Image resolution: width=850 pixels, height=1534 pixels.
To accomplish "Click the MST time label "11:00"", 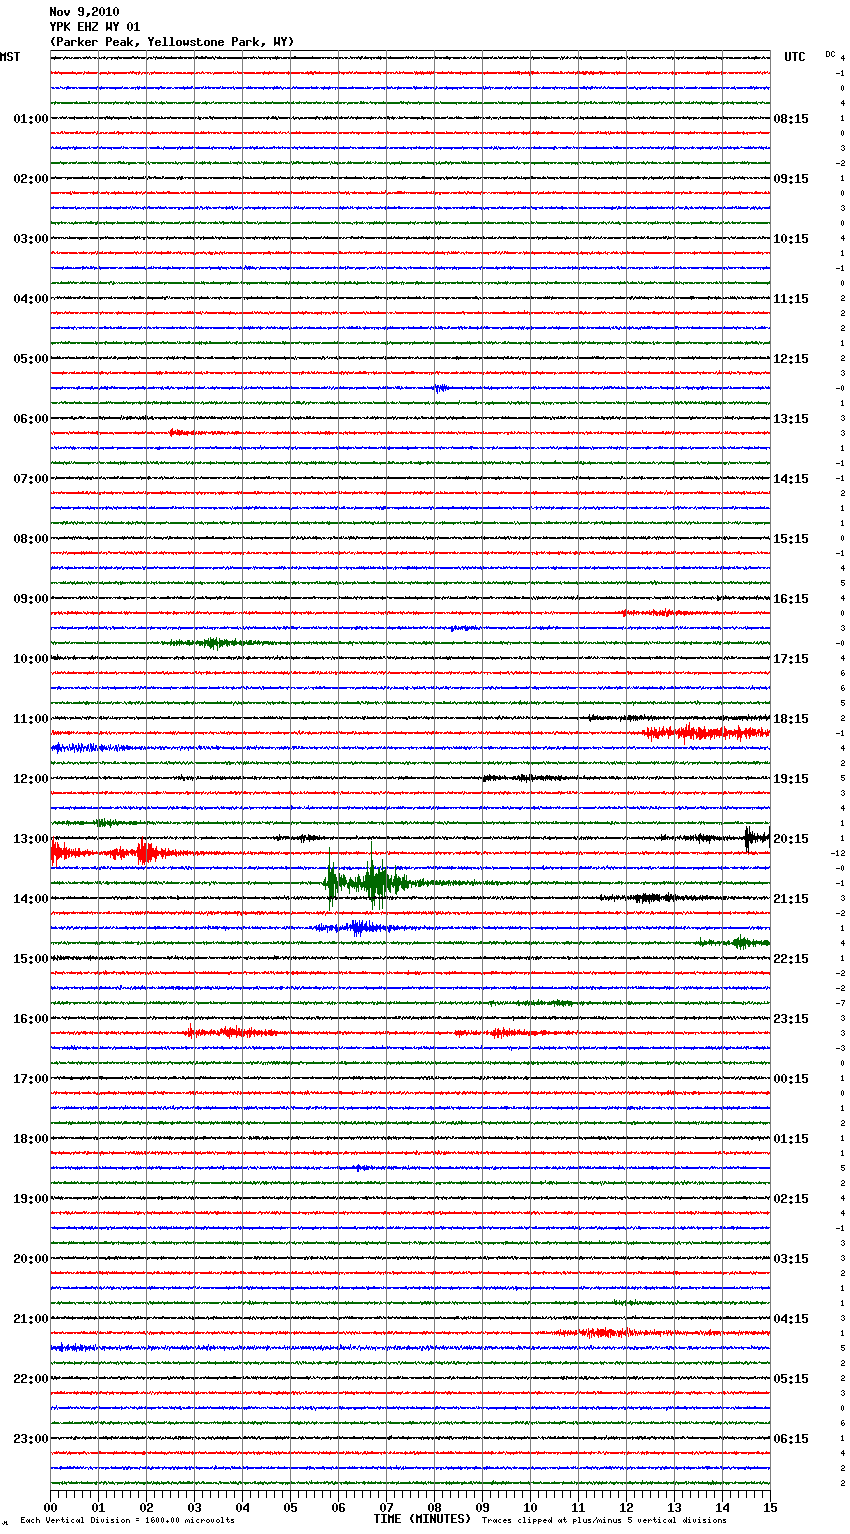I will pos(31,719).
